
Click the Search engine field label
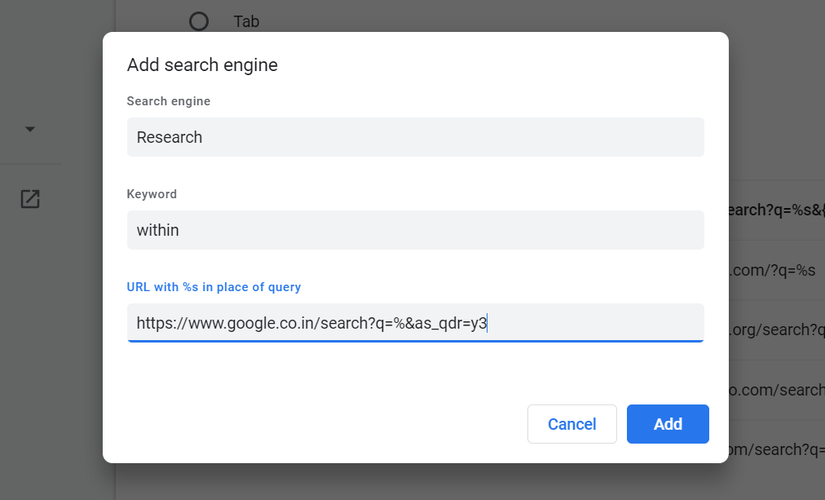(x=169, y=101)
